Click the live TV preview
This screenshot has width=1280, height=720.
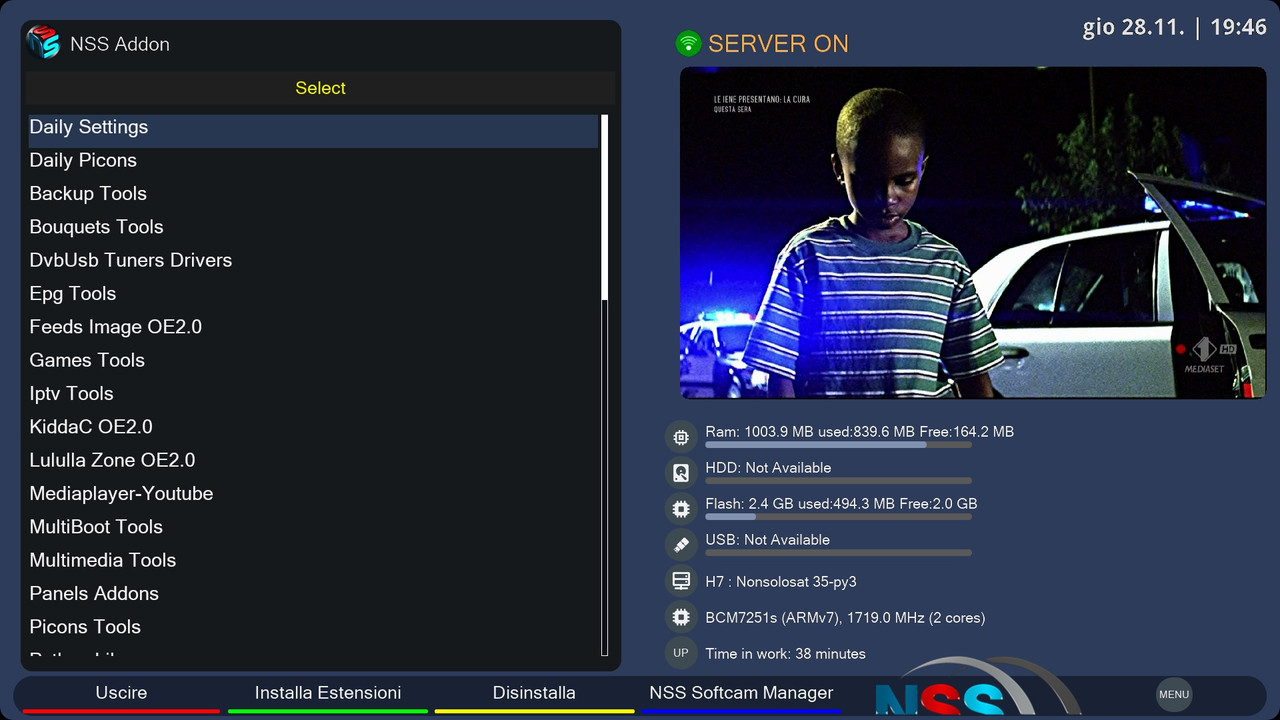973,233
